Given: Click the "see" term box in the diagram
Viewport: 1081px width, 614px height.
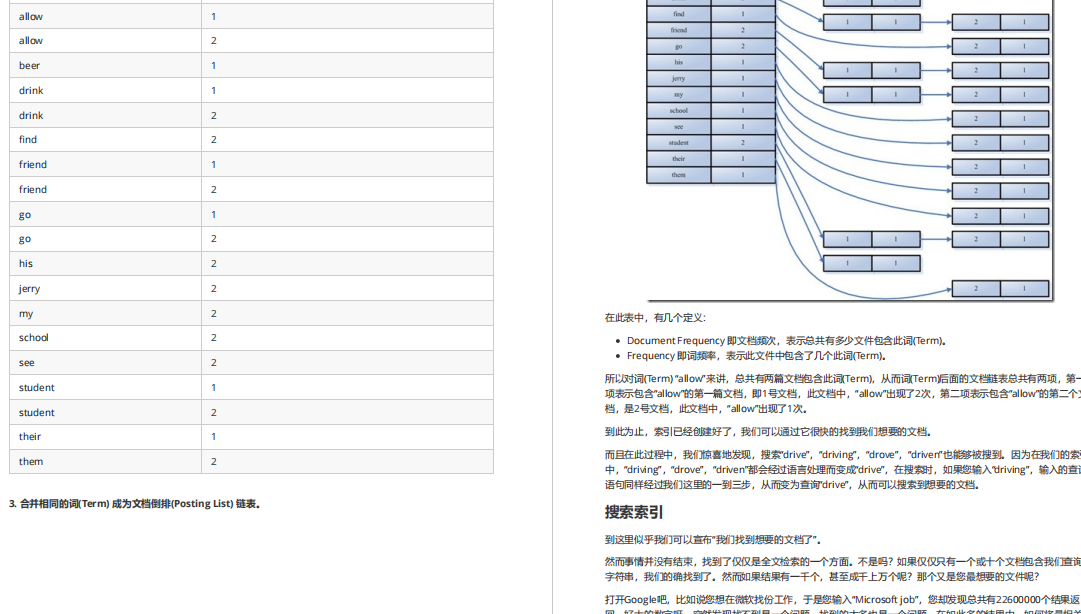Looking at the screenshot, I should point(678,127).
